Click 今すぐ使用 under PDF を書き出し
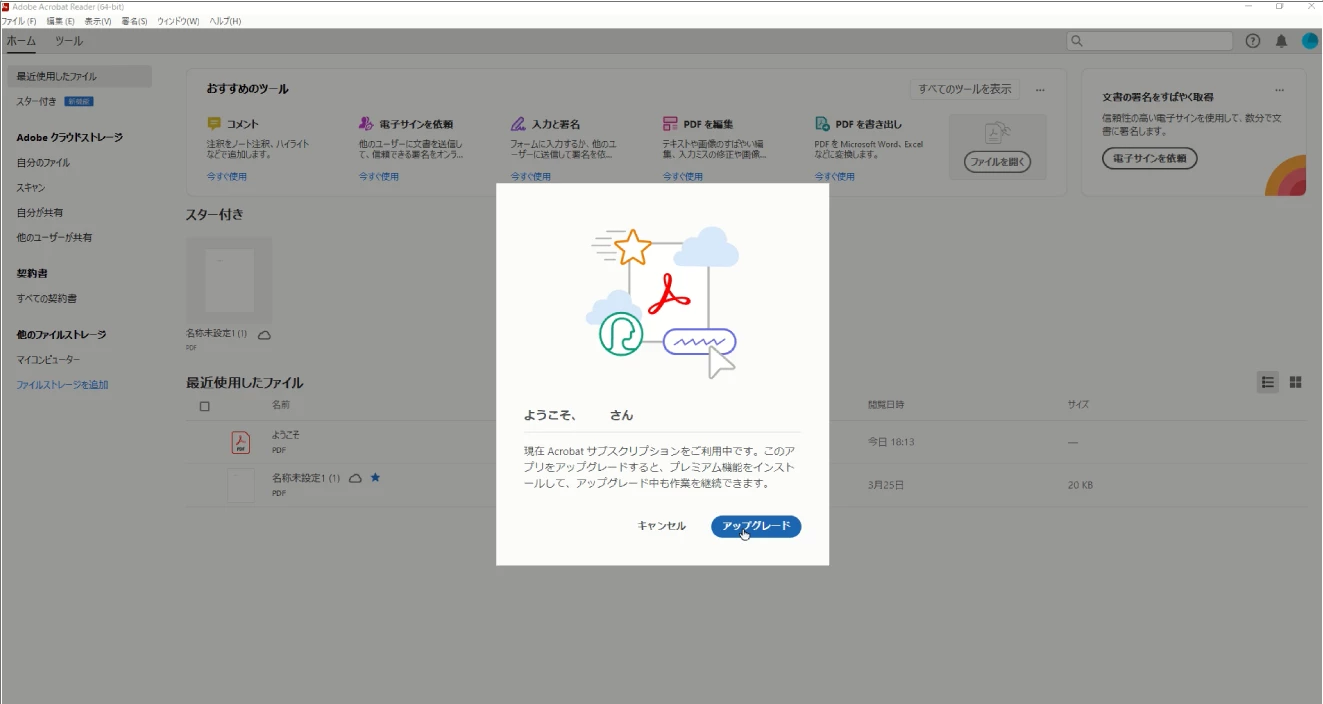Screen dimensions: 1323x704 tap(835, 177)
